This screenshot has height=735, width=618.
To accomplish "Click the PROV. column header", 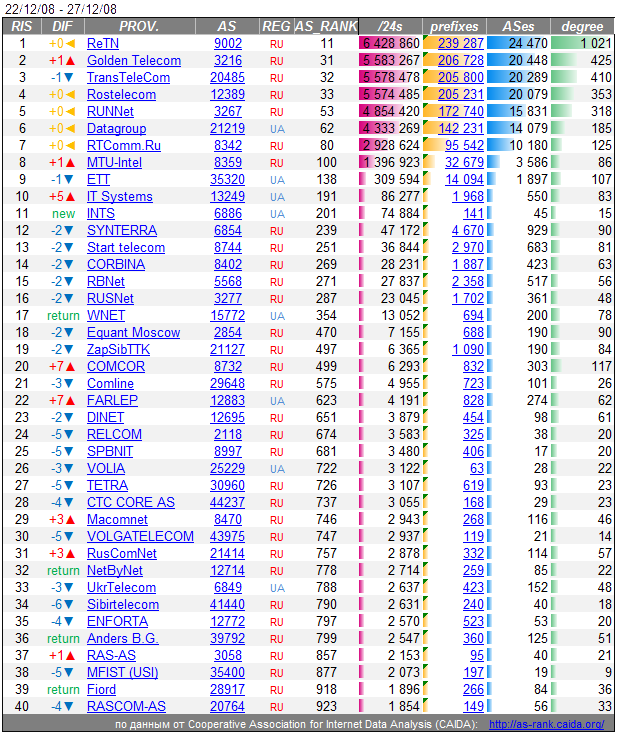I will coord(145,26).
